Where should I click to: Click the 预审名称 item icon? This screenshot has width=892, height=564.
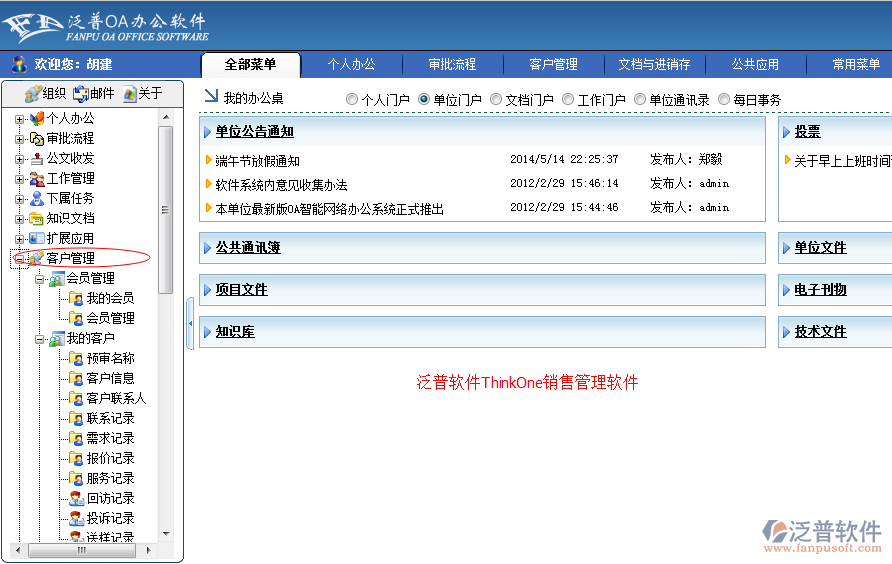76,359
